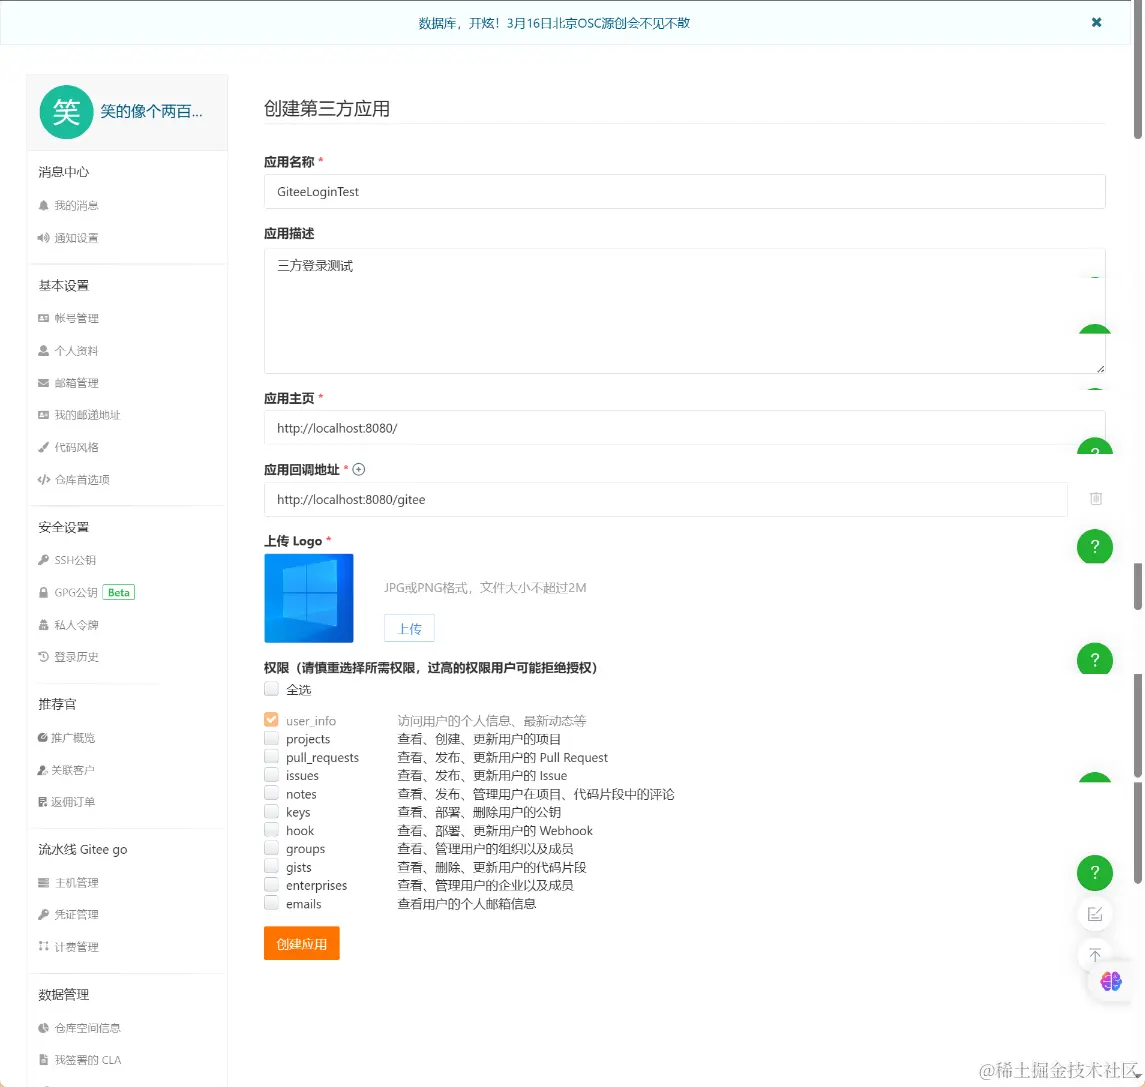Click the lock icon beside GPG公钥
1145x1087 pixels.
(44, 593)
